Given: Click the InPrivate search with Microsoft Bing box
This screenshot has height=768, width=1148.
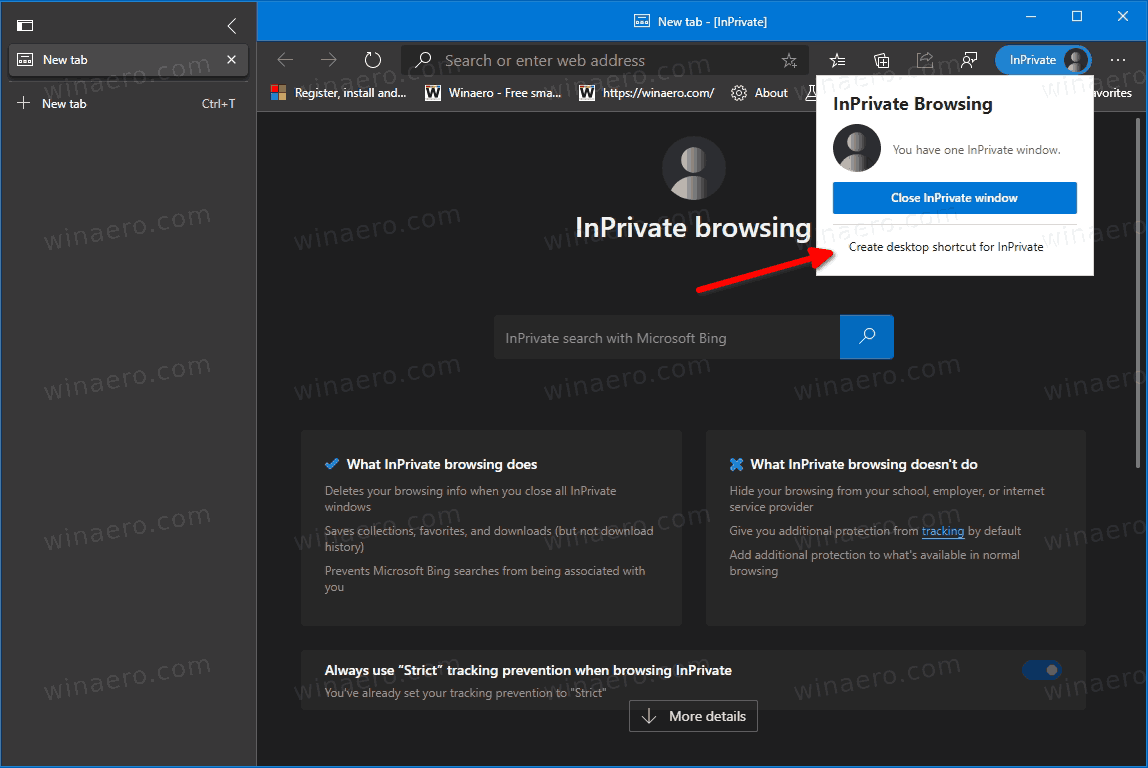Looking at the screenshot, I should click(x=666, y=338).
